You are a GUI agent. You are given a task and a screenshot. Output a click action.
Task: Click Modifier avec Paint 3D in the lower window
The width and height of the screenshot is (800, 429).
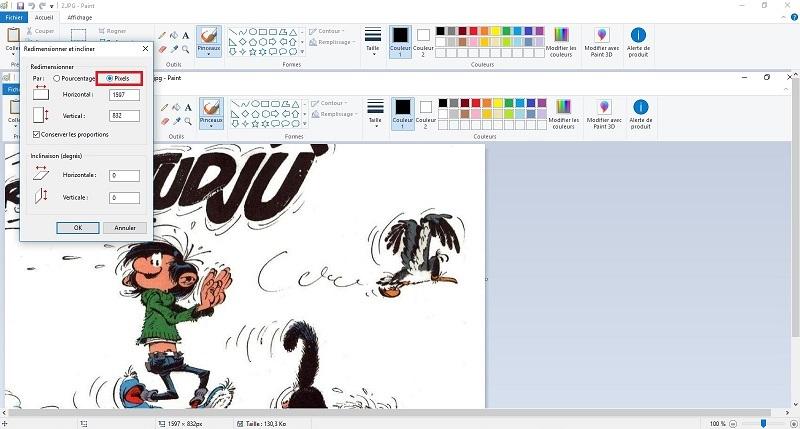tap(604, 114)
